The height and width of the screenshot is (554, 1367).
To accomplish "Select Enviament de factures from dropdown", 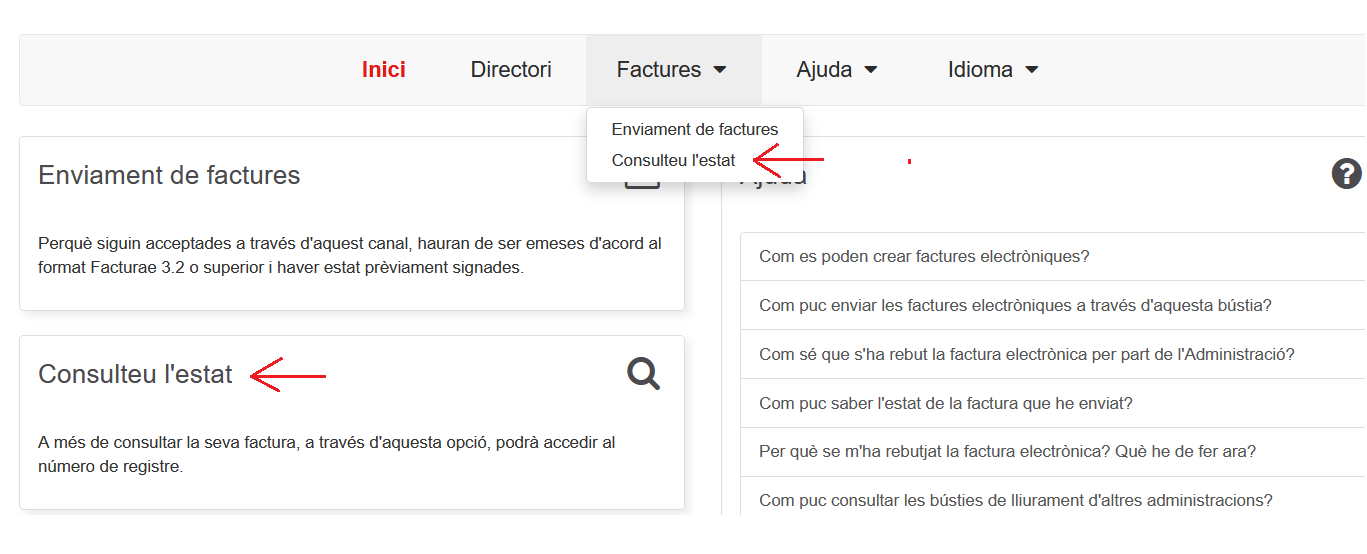I will (694, 129).
